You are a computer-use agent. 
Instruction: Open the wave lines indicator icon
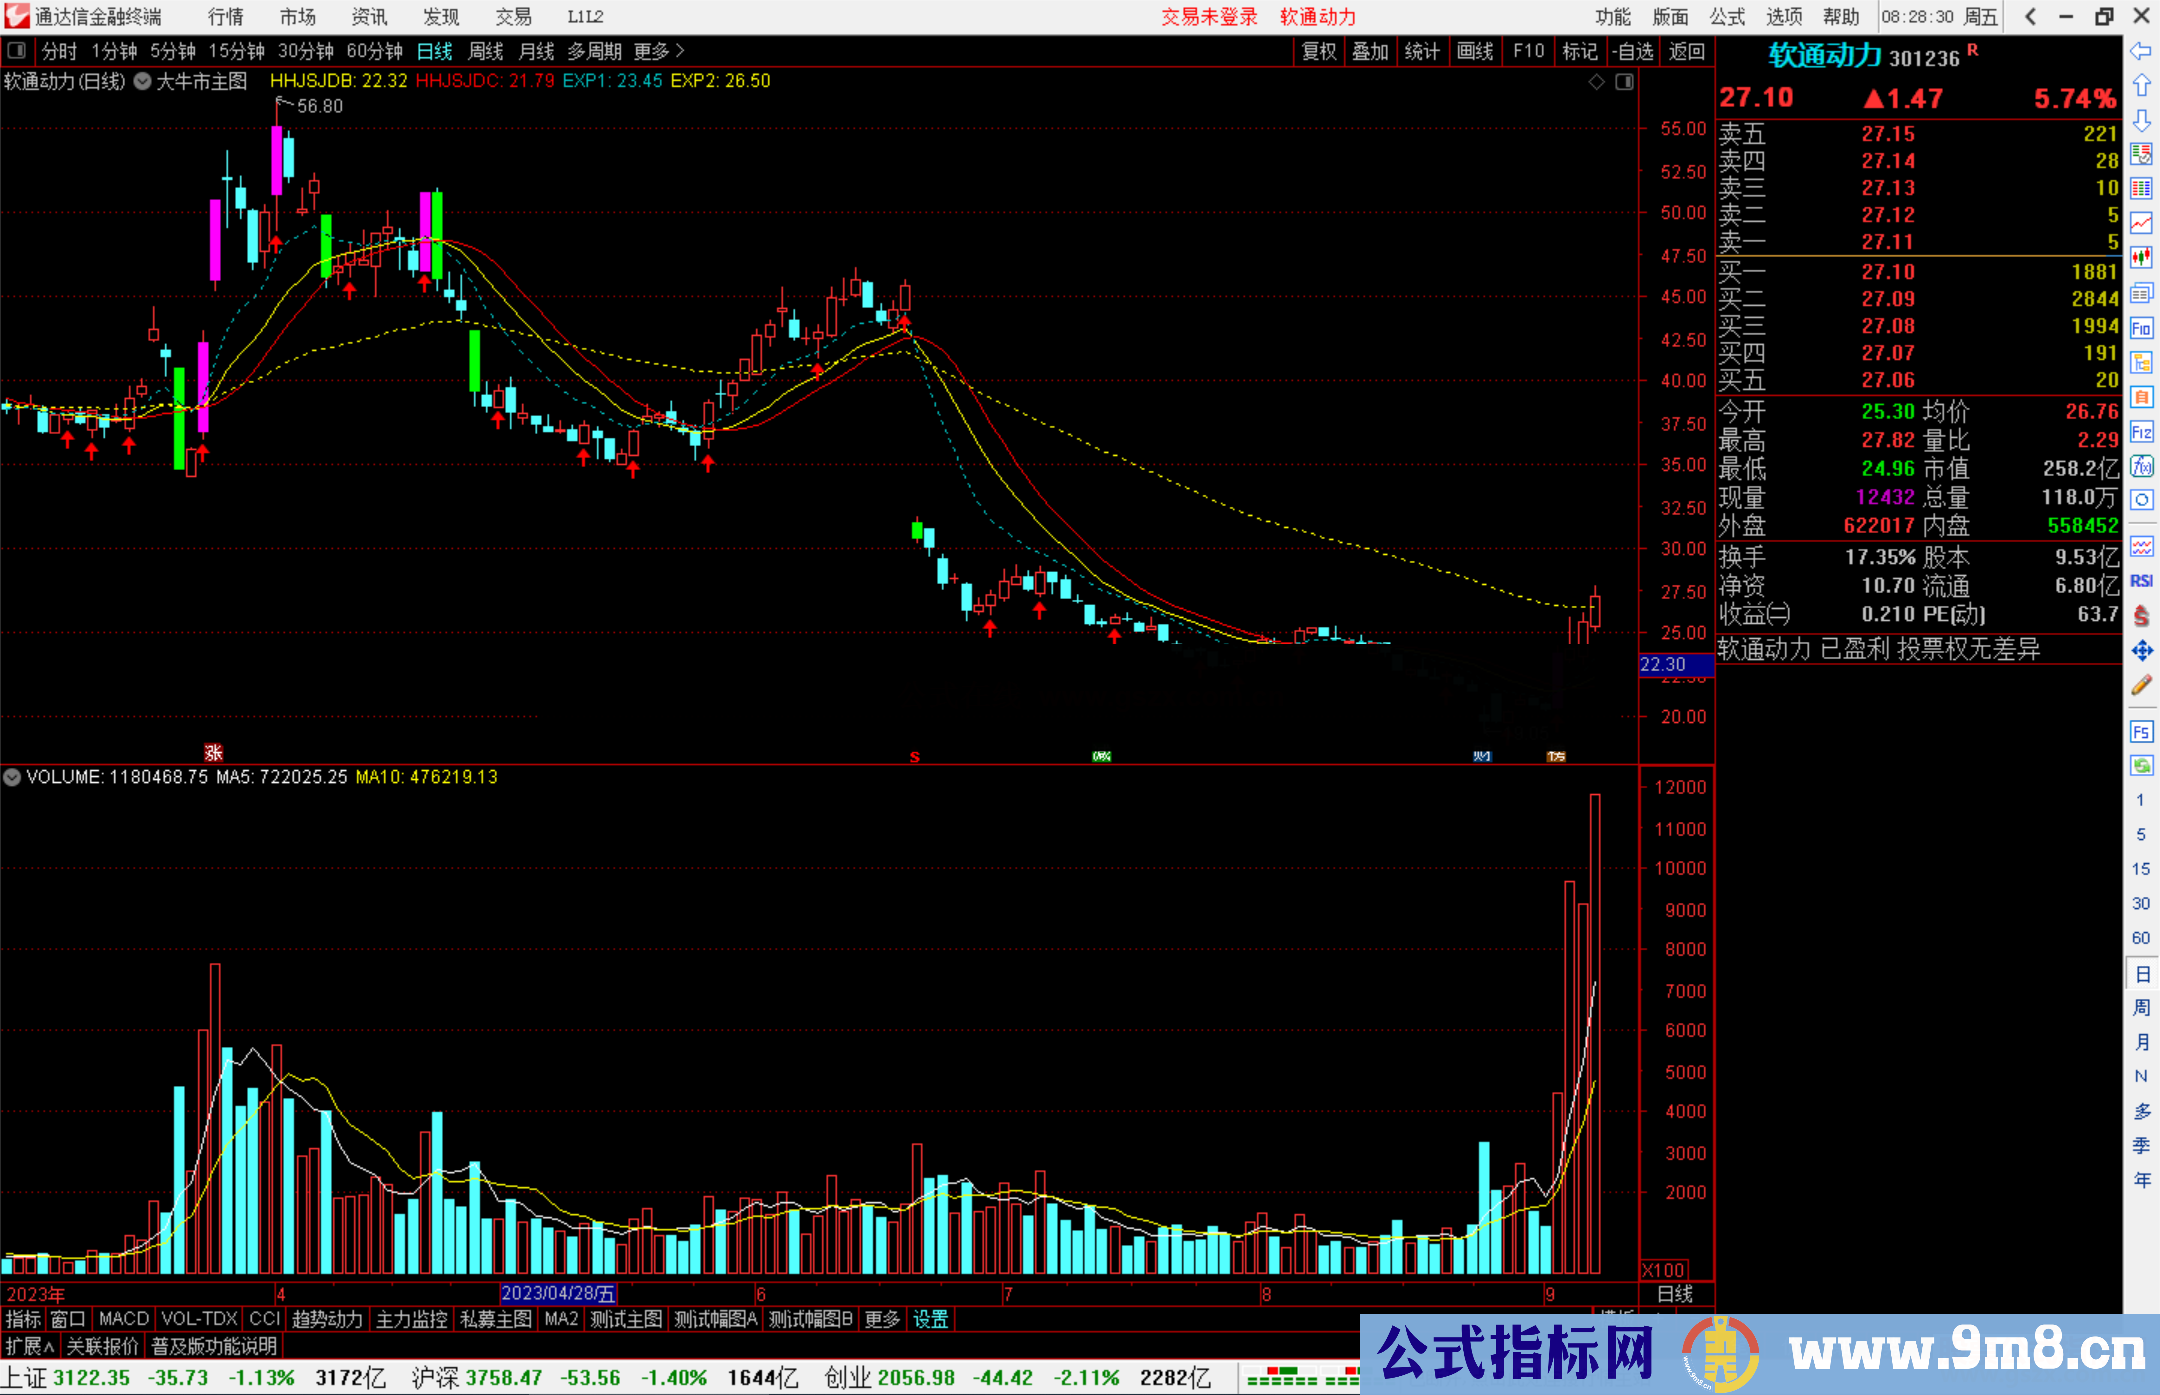click(2141, 546)
